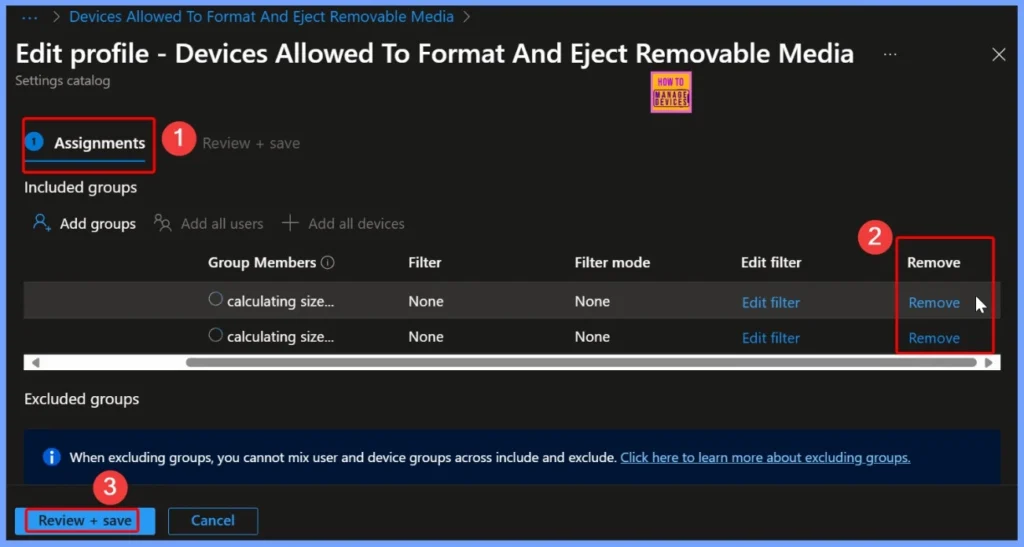The width and height of the screenshot is (1024, 547).
Task: Click the HTMD How To Manage Devices logo
Action: [x=671, y=92]
